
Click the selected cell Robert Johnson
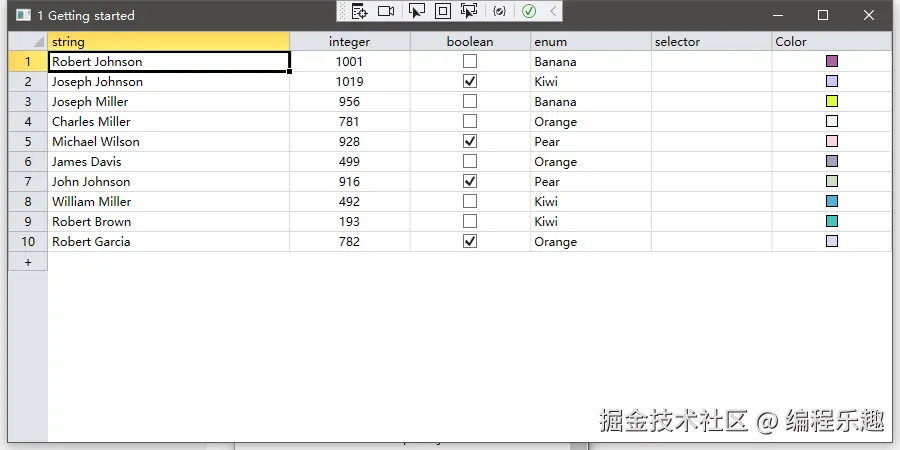point(169,61)
